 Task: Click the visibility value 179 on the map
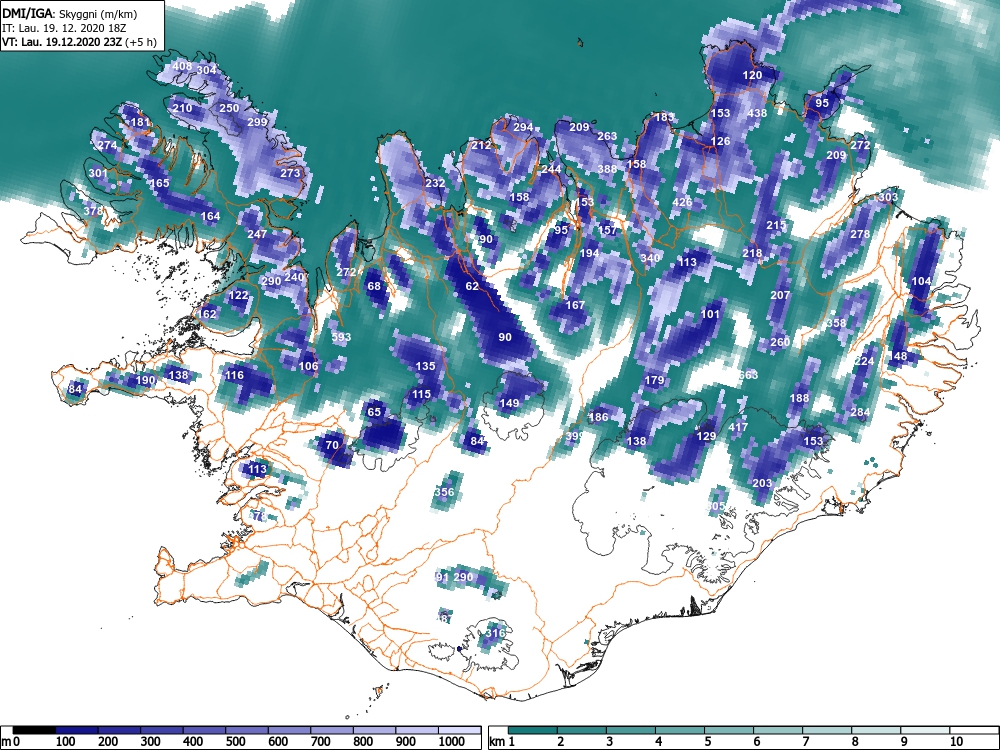point(654,381)
